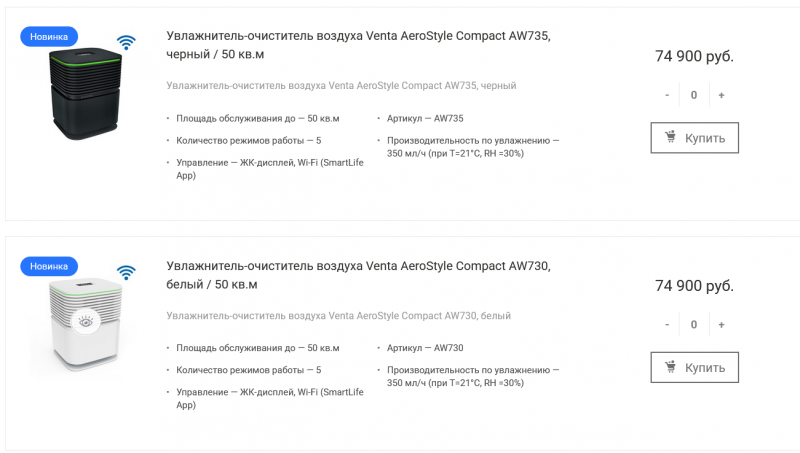Viewport: 800px width, 453px height.
Task: Click Wi-Fi icon on black AW735 humidifier
Action: coord(126,43)
